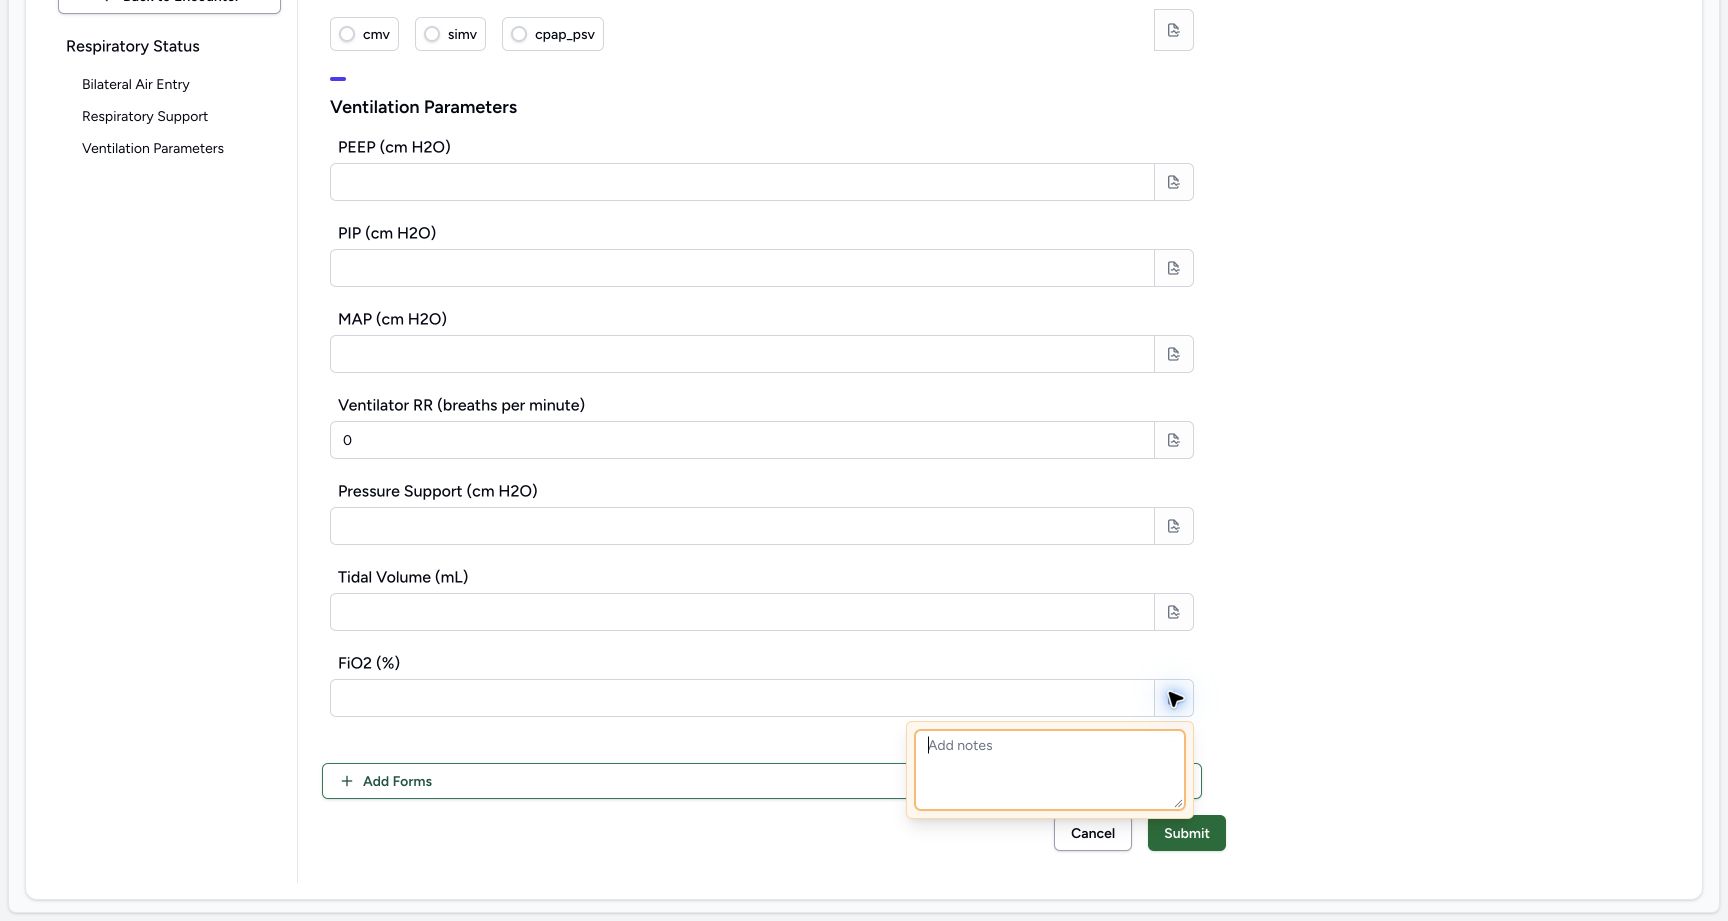
Task: Open notes icon for Pressure Support field
Action: (1174, 526)
